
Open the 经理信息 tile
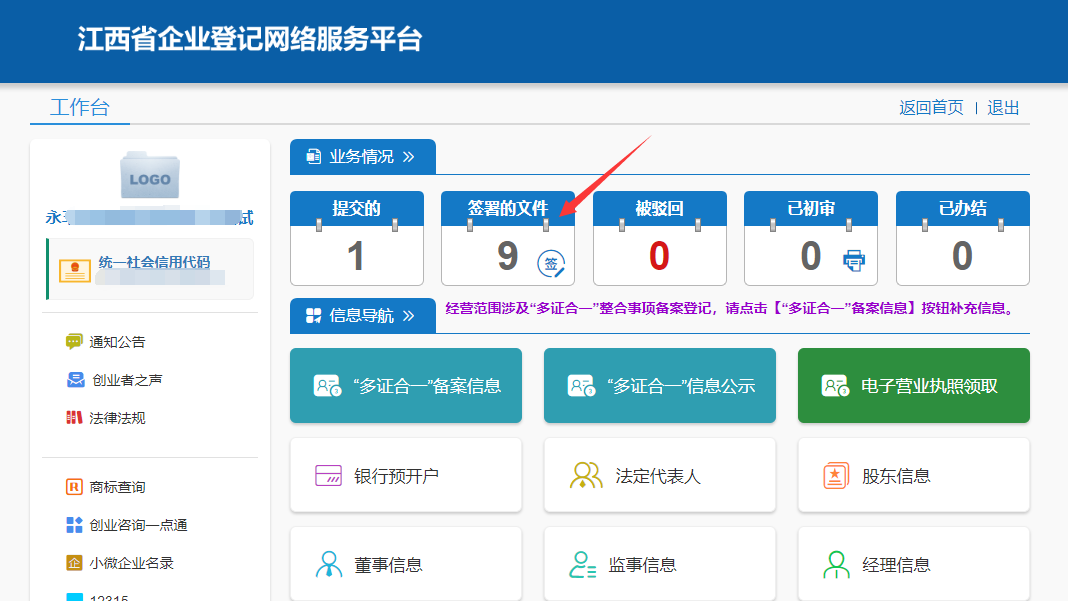pyautogui.click(x=913, y=564)
